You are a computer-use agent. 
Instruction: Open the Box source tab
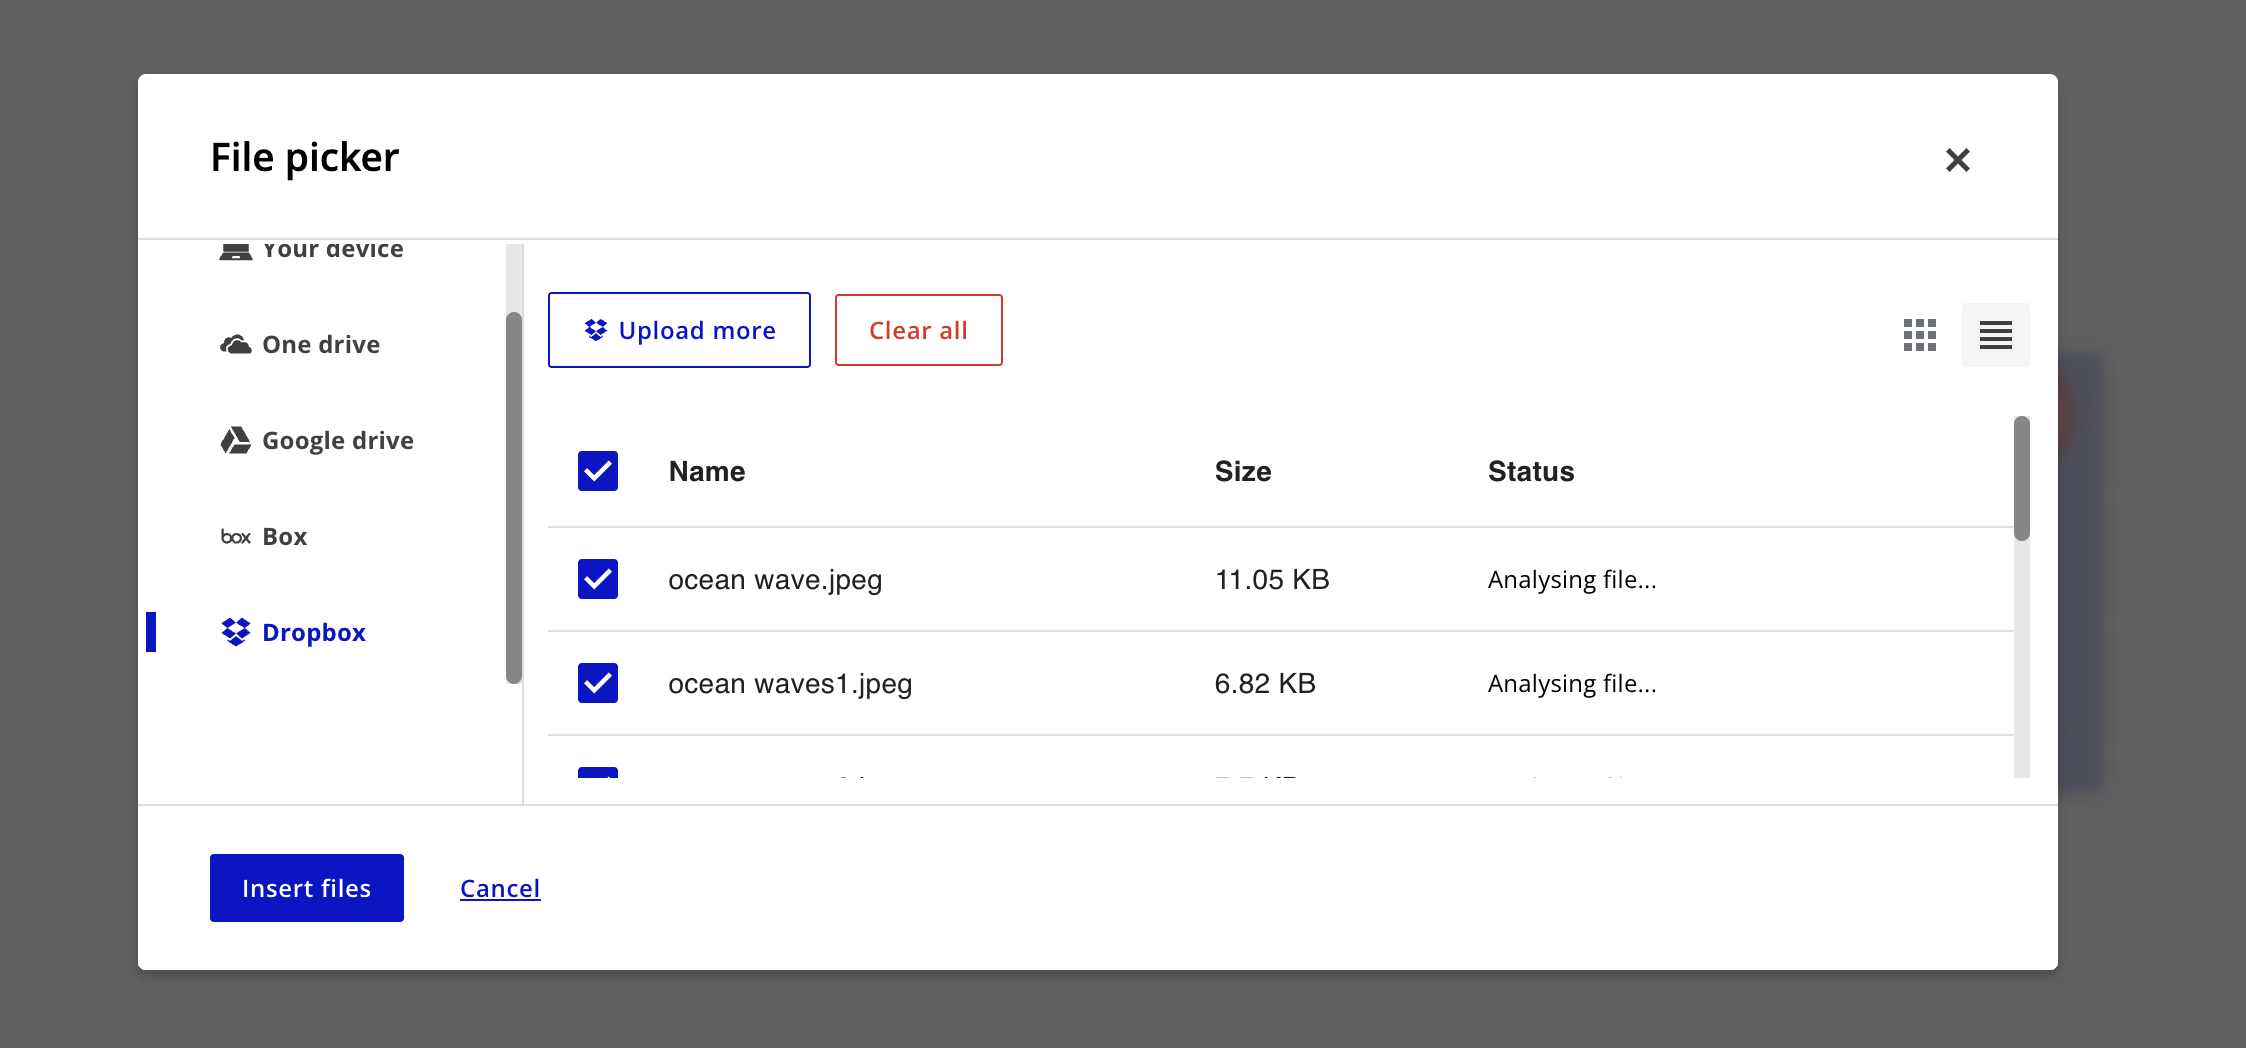[x=284, y=537]
